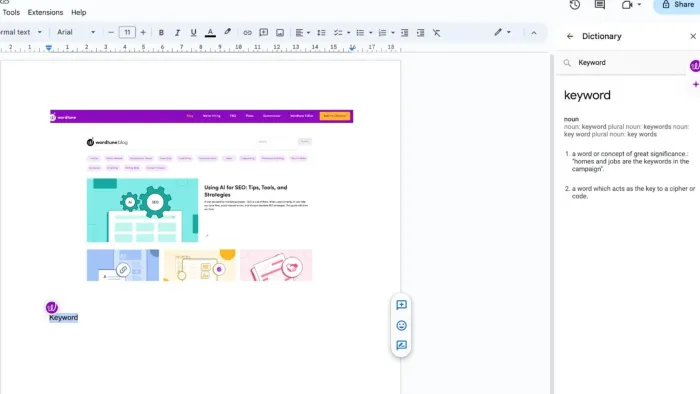Click the emoji reaction icon beside the page
Viewport: 700px width, 394px height.
401,325
